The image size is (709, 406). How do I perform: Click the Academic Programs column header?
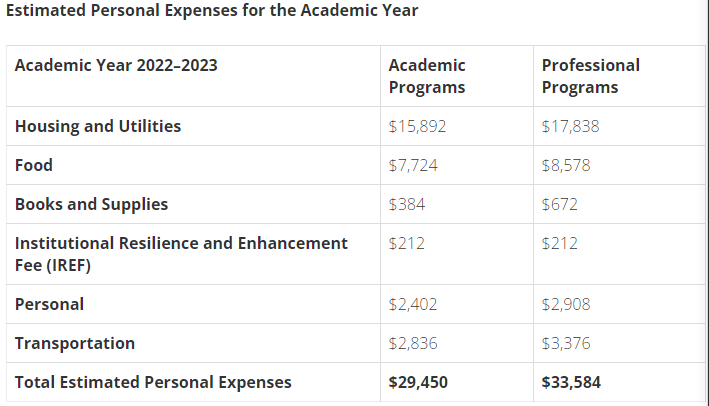click(x=427, y=76)
